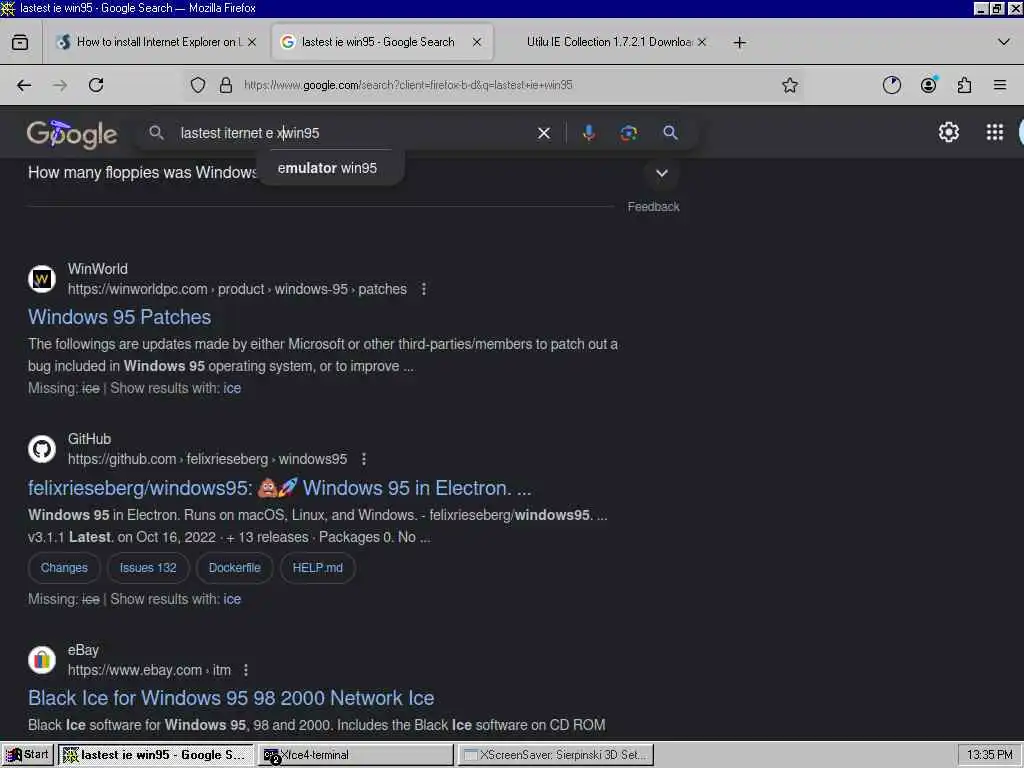
Task: Open the 'Windows 95 Patches' result
Action: [x=120, y=317]
